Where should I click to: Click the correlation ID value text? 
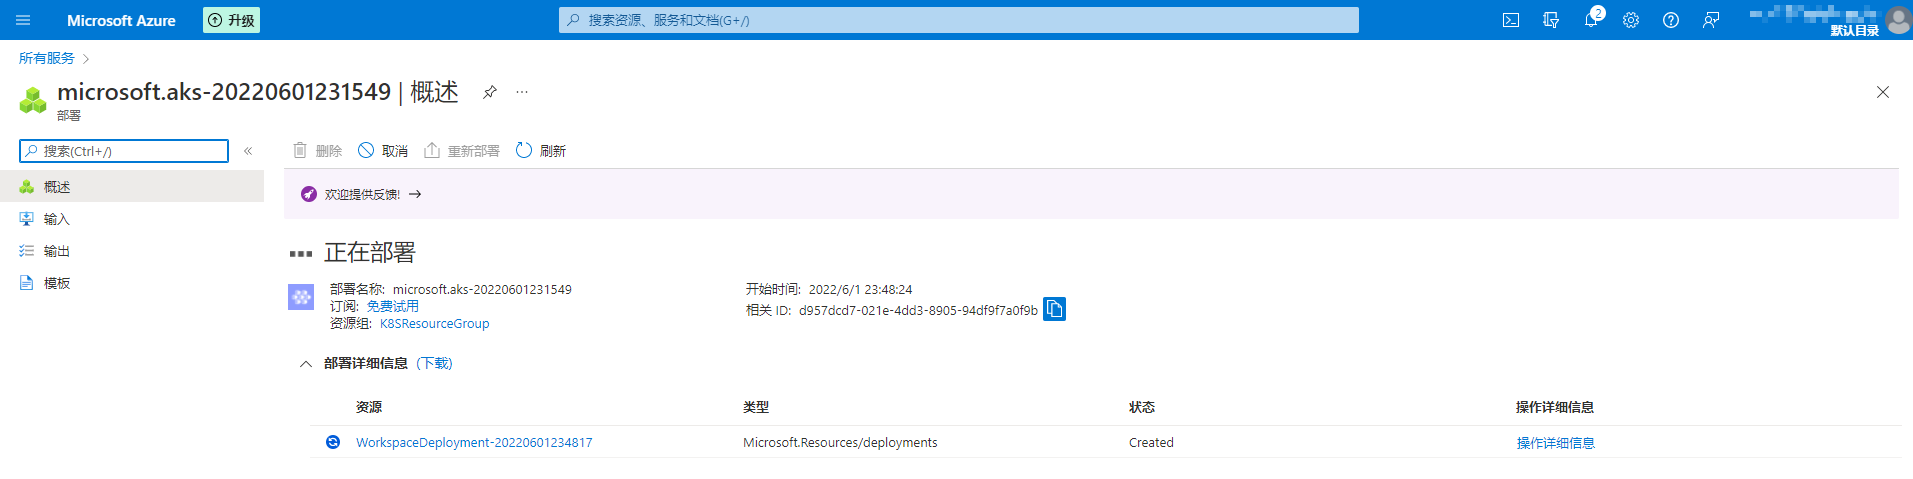click(x=918, y=310)
